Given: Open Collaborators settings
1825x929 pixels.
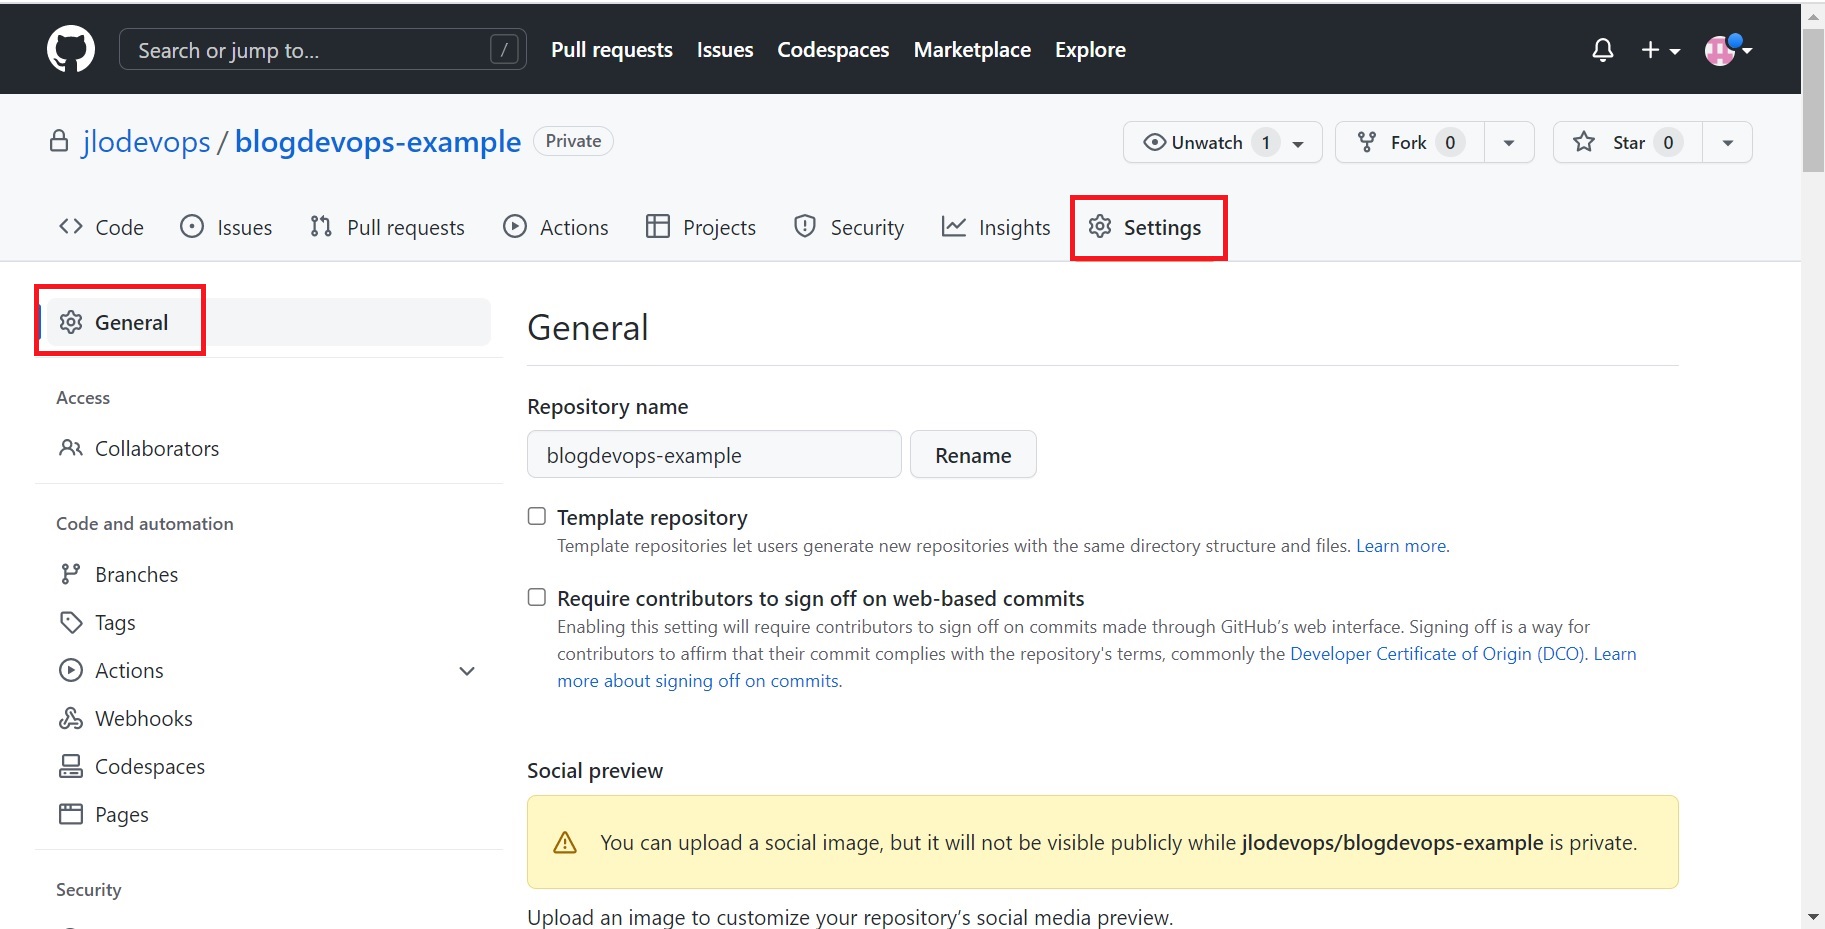Looking at the screenshot, I should (268, 448).
